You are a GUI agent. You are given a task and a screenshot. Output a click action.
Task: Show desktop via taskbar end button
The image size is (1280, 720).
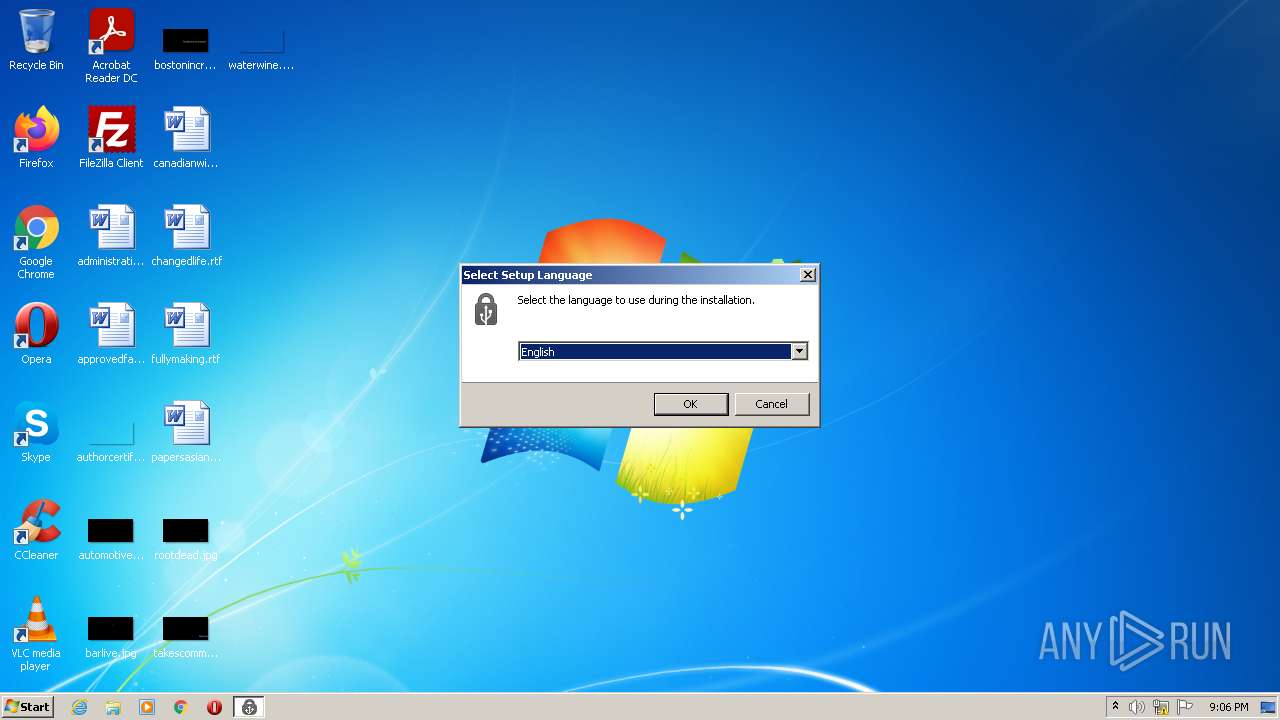point(1269,707)
